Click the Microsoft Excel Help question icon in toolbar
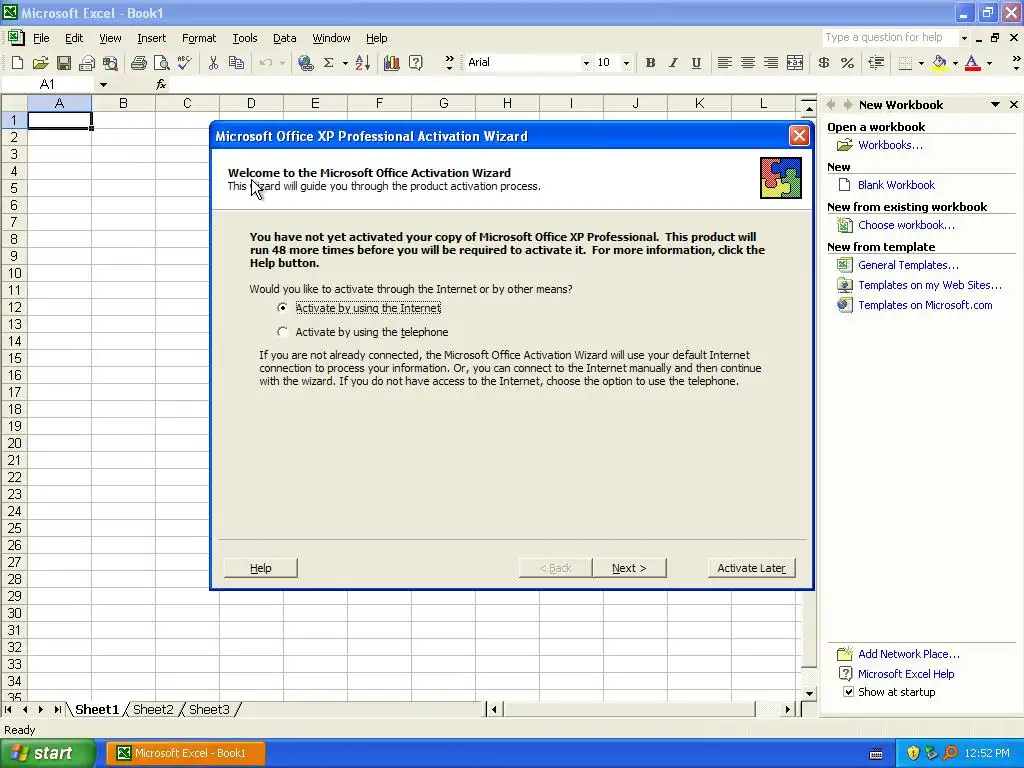Image resolution: width=1024 pixels, height=768 pixels. pos(415,63)
